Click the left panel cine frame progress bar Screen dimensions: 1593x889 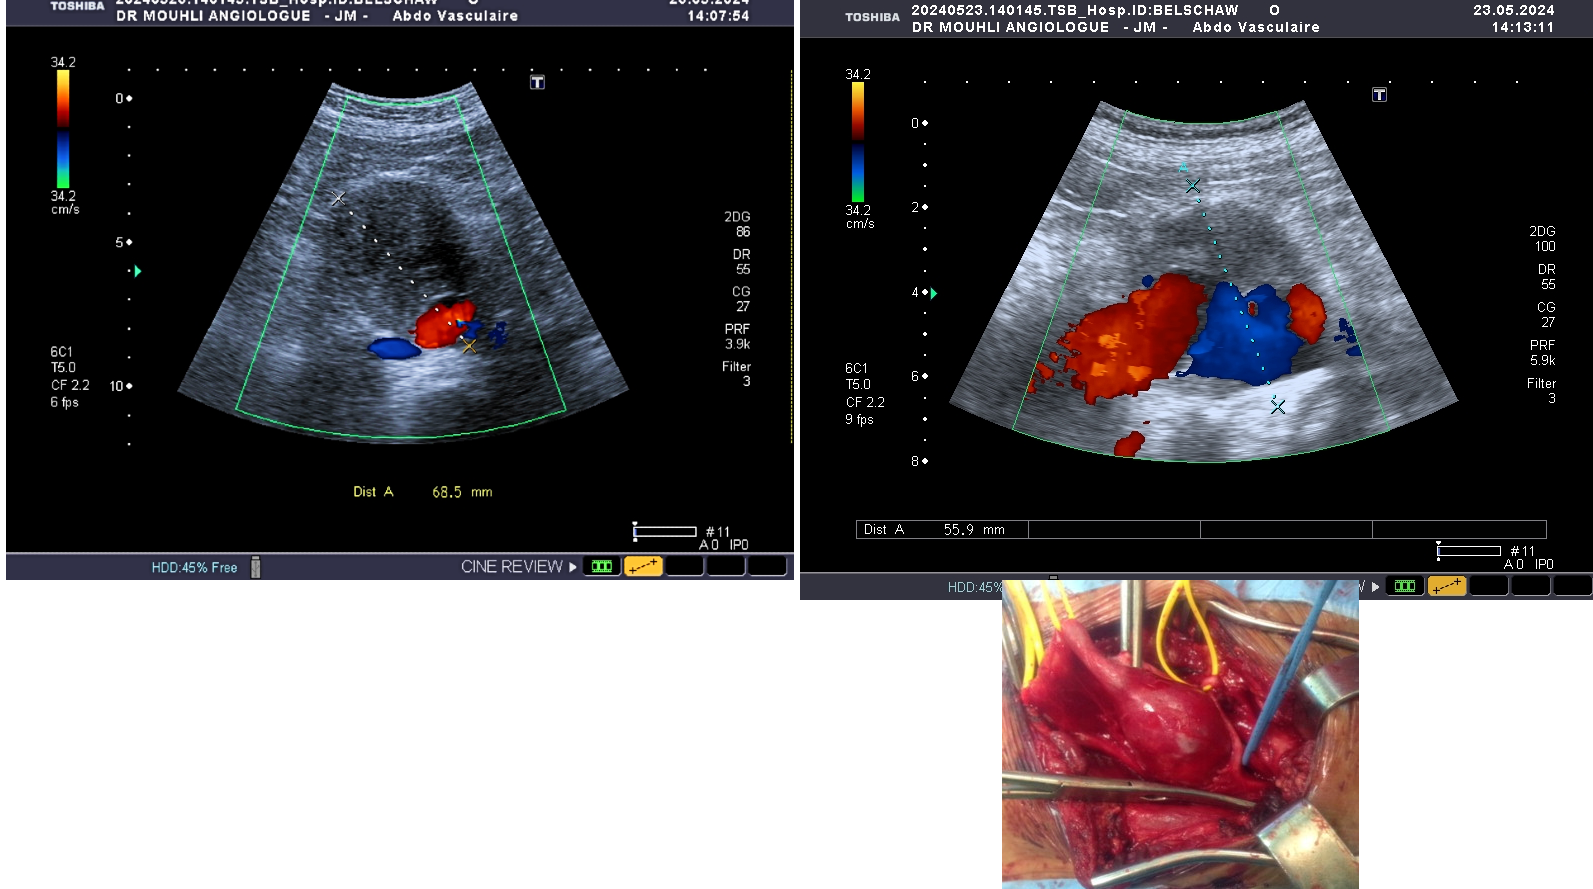coord(665,532)
